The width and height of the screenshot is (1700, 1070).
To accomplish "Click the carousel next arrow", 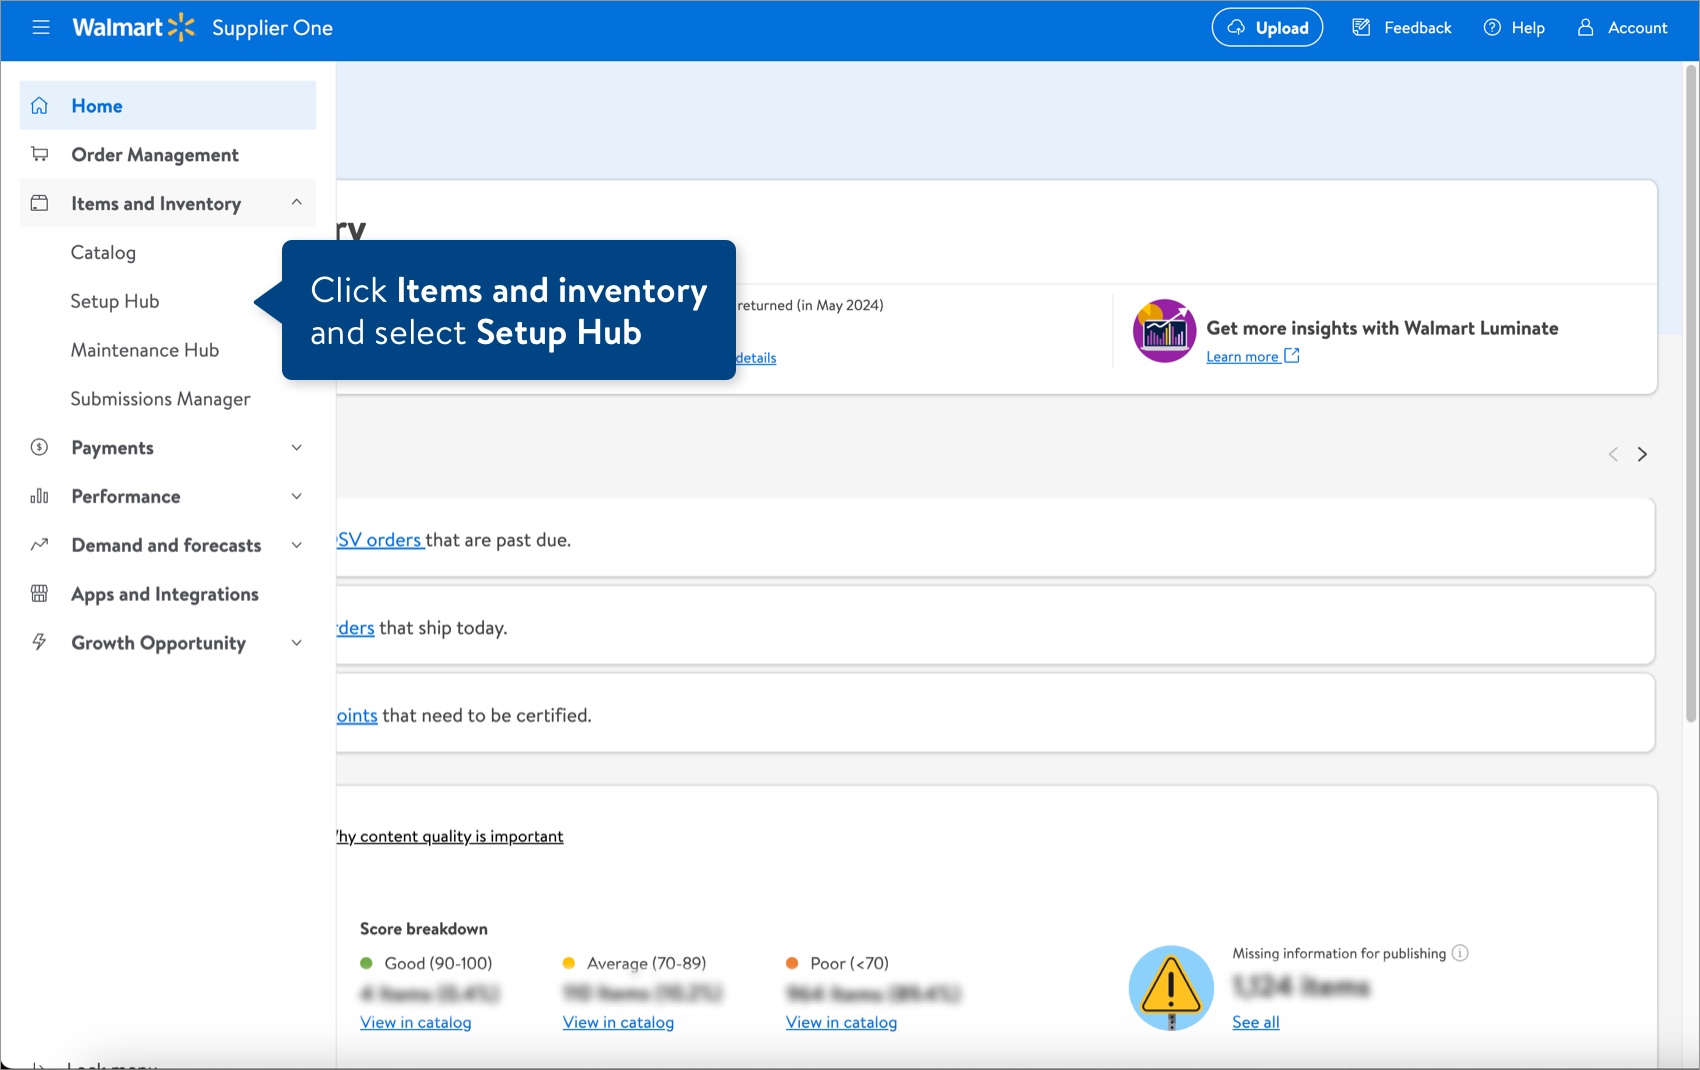I will pyautogui.click(x=1643, y=454).
